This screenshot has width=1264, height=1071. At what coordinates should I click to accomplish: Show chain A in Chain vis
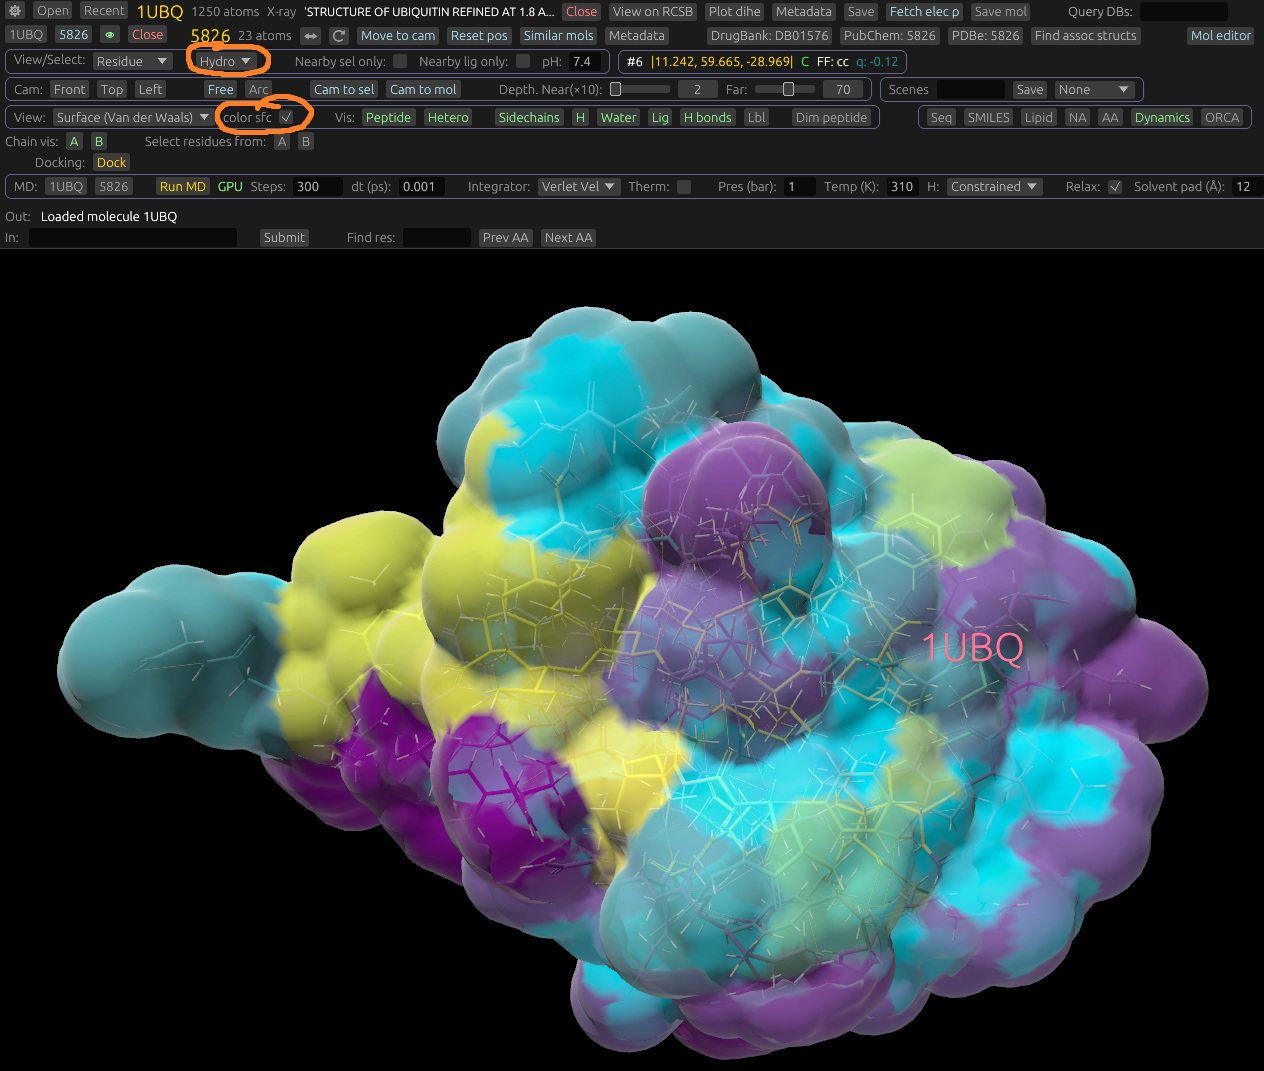pyautogui.click(x=74, y=142)
